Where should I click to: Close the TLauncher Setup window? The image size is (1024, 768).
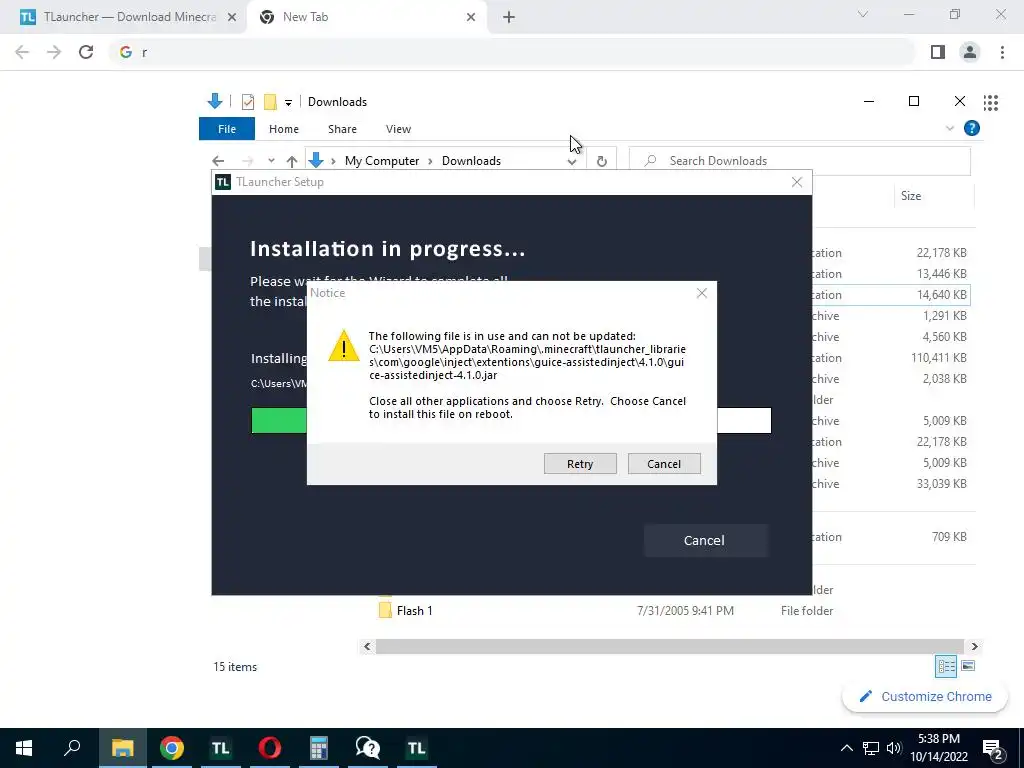(x=797, y=182)
